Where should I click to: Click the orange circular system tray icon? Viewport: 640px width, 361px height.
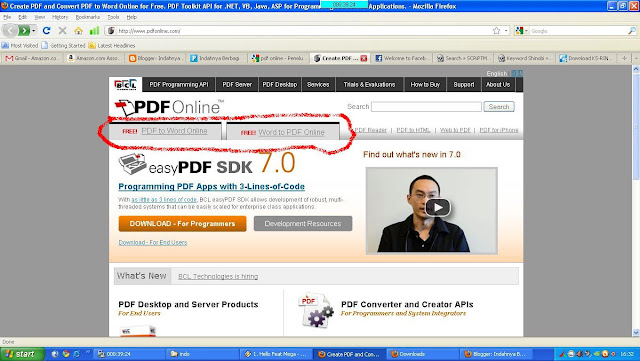pos(605,354)
